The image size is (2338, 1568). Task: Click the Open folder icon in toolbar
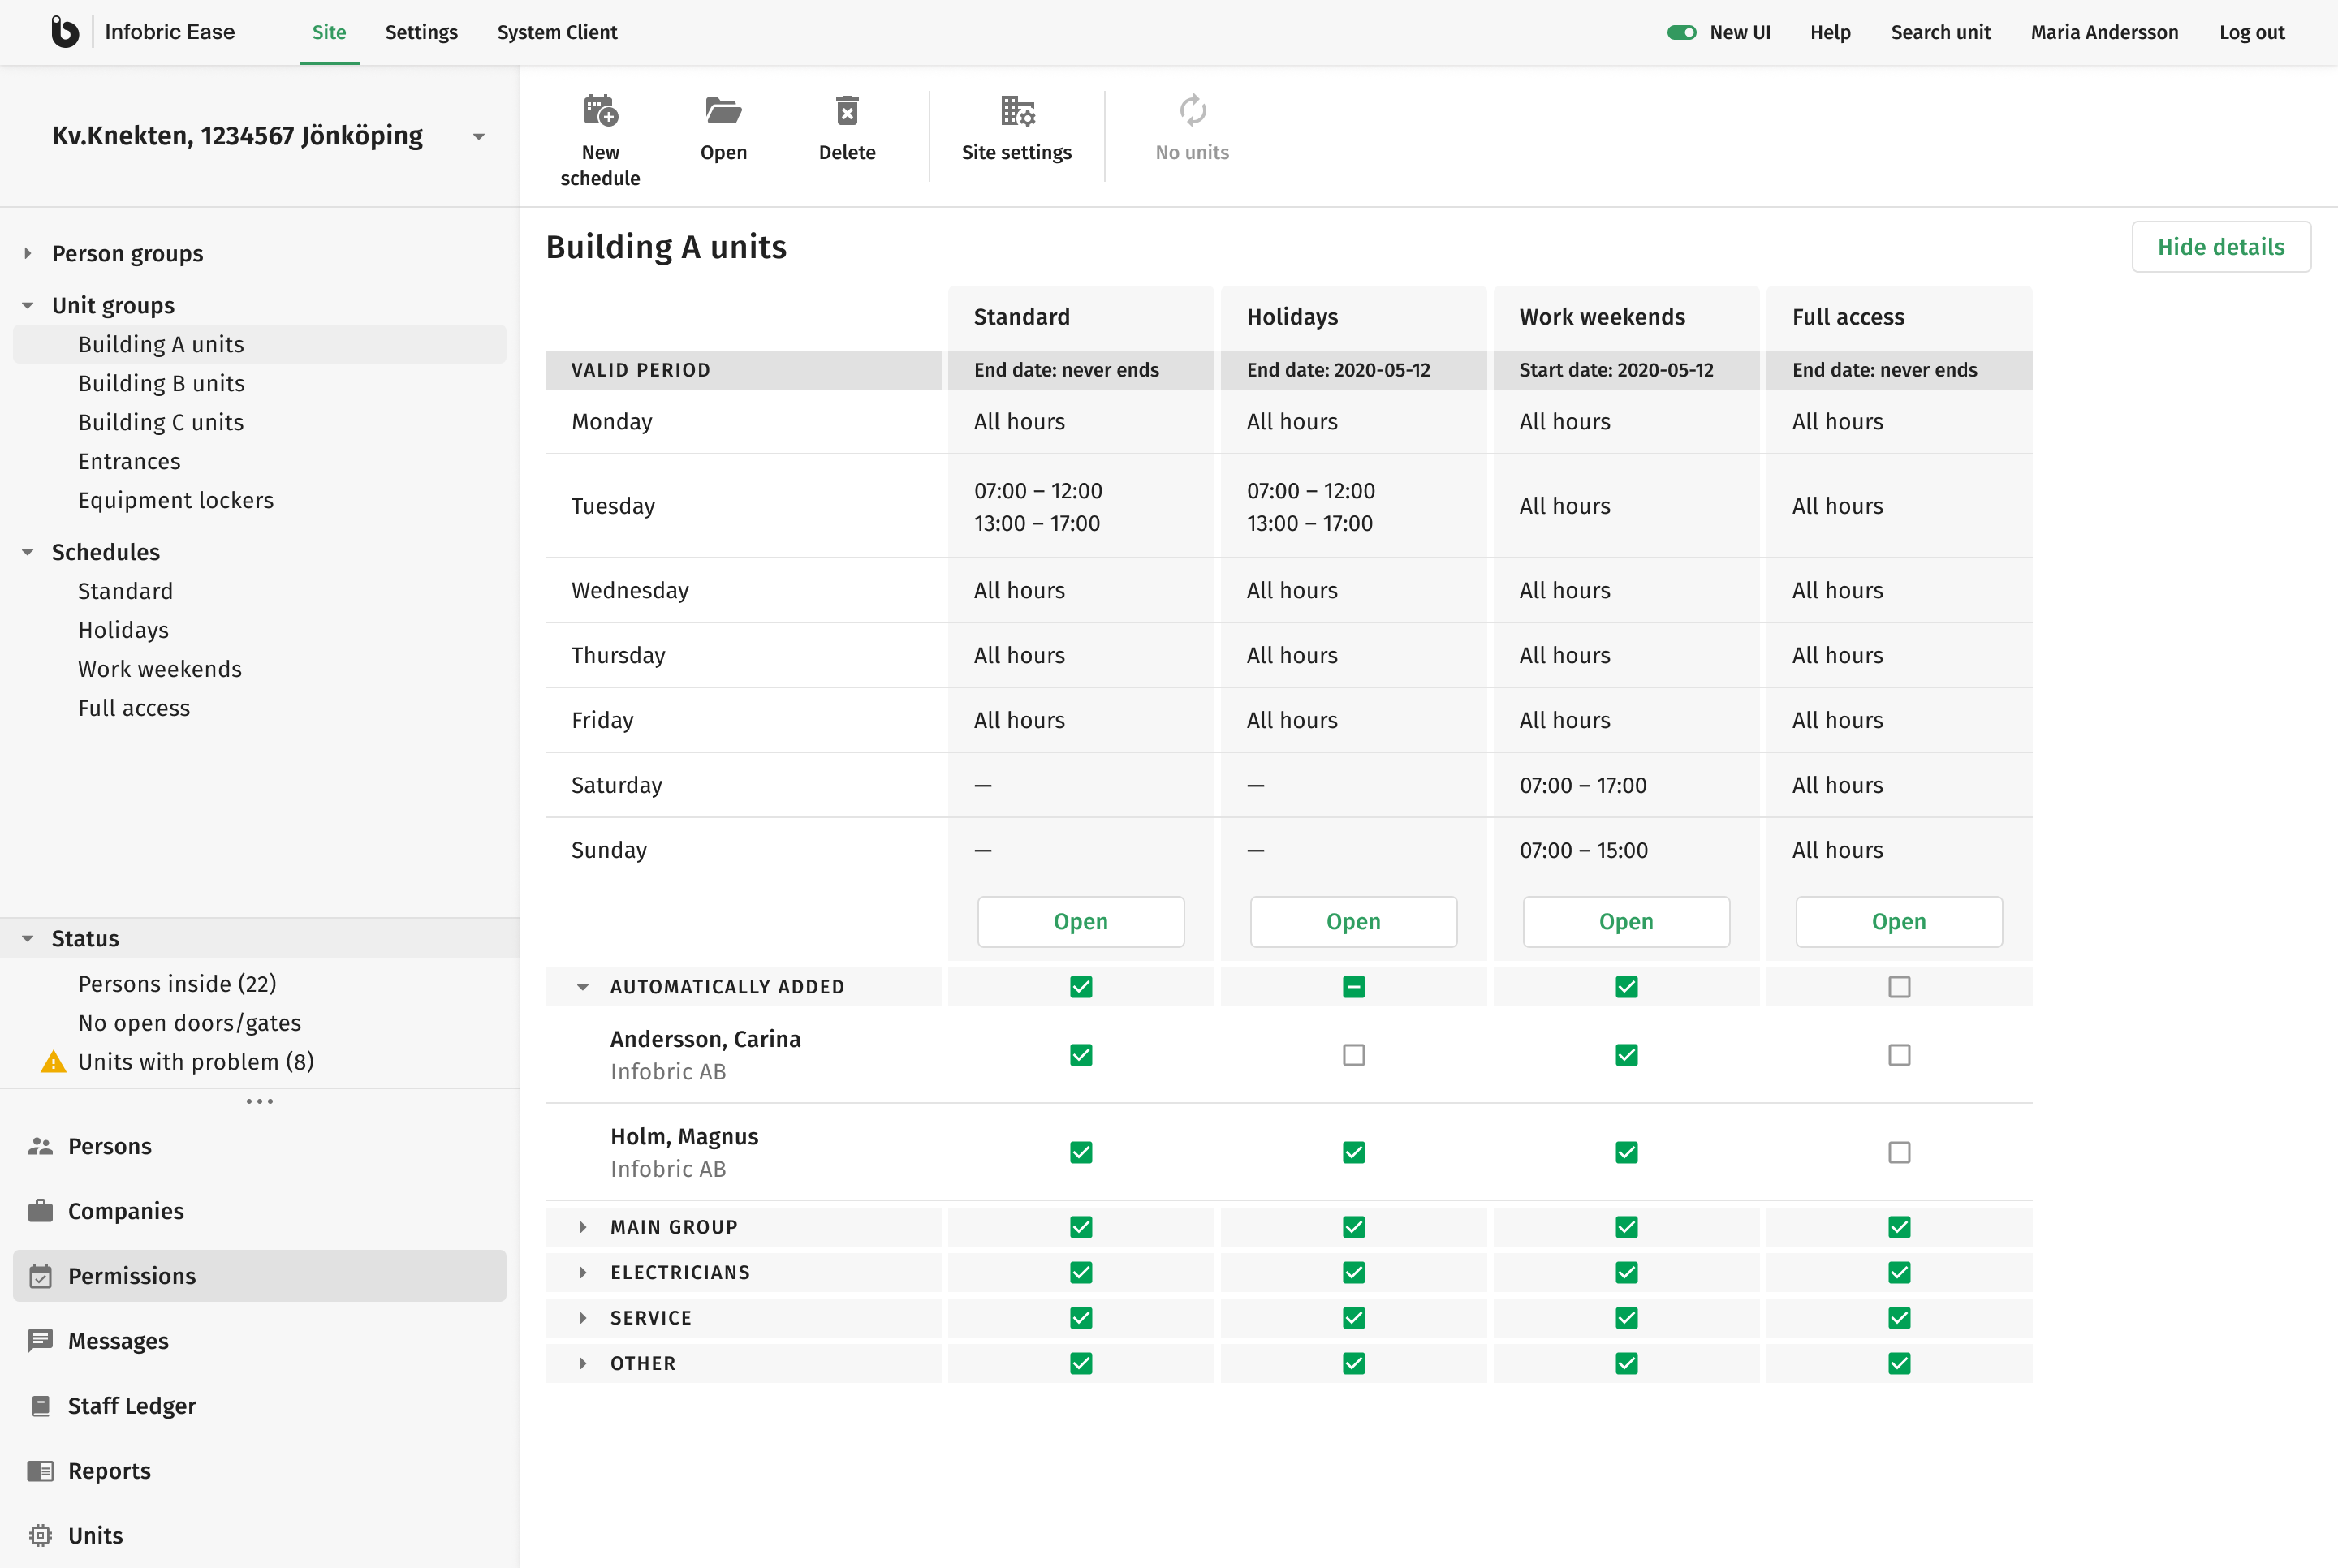click(723, 110)
